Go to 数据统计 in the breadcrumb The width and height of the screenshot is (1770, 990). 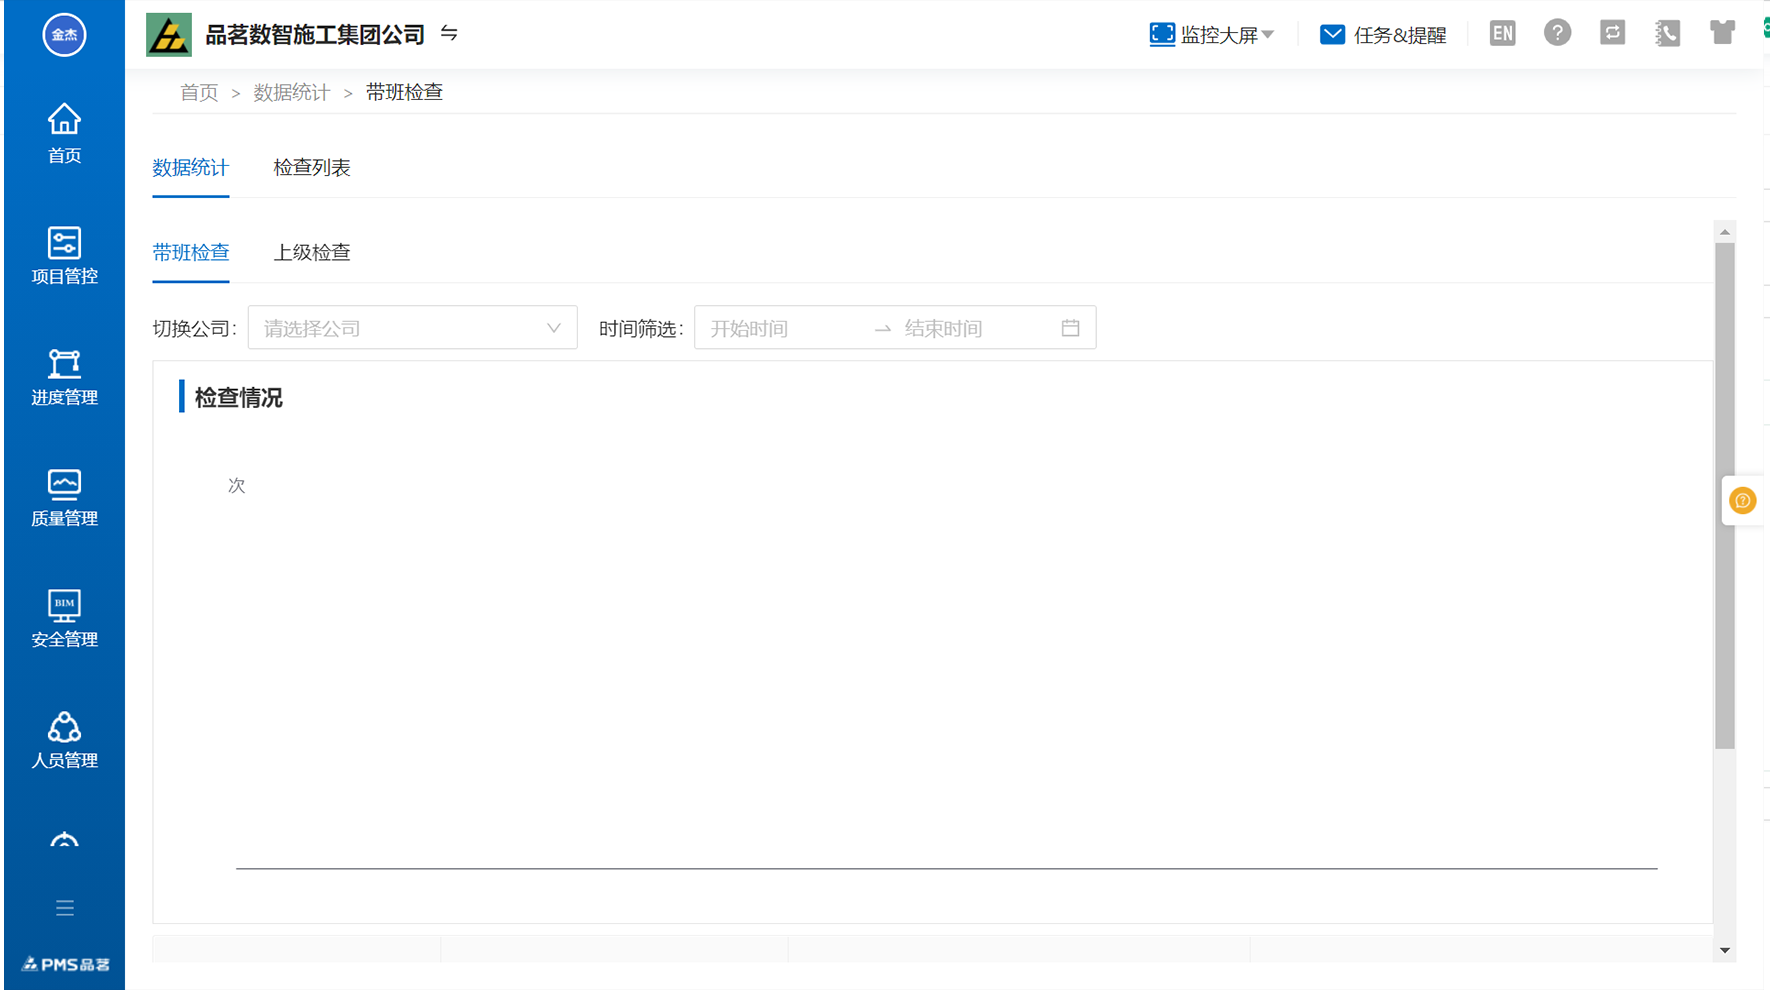292,92
